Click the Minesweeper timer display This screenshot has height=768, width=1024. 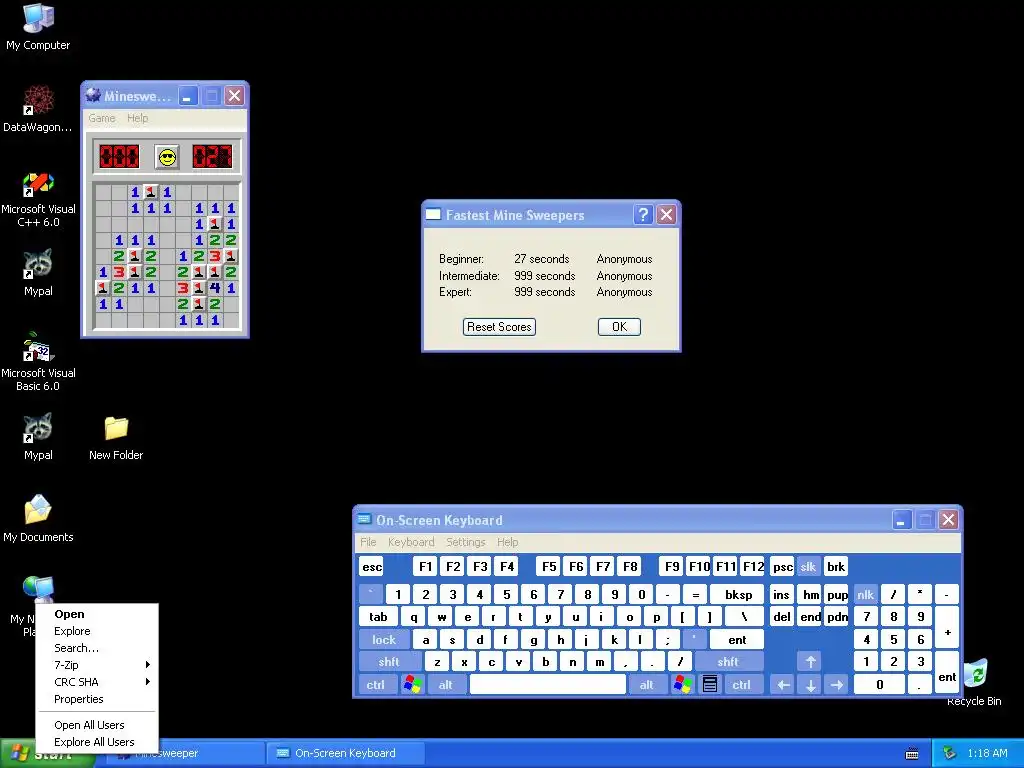(212, 157)
